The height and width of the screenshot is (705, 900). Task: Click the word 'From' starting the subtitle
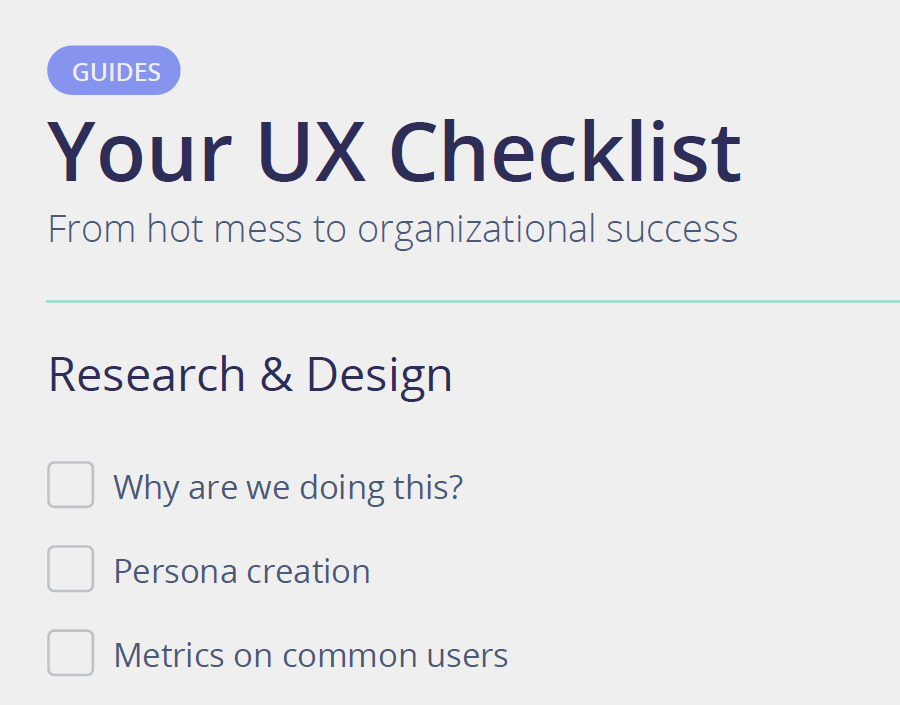92,229
